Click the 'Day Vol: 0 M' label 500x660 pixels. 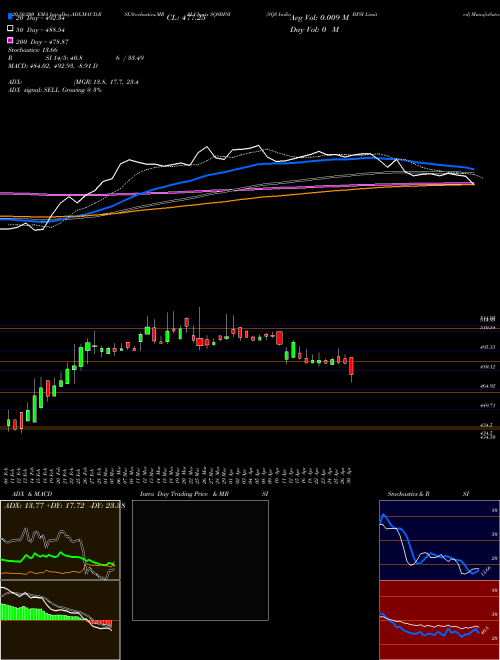[314, 29]
